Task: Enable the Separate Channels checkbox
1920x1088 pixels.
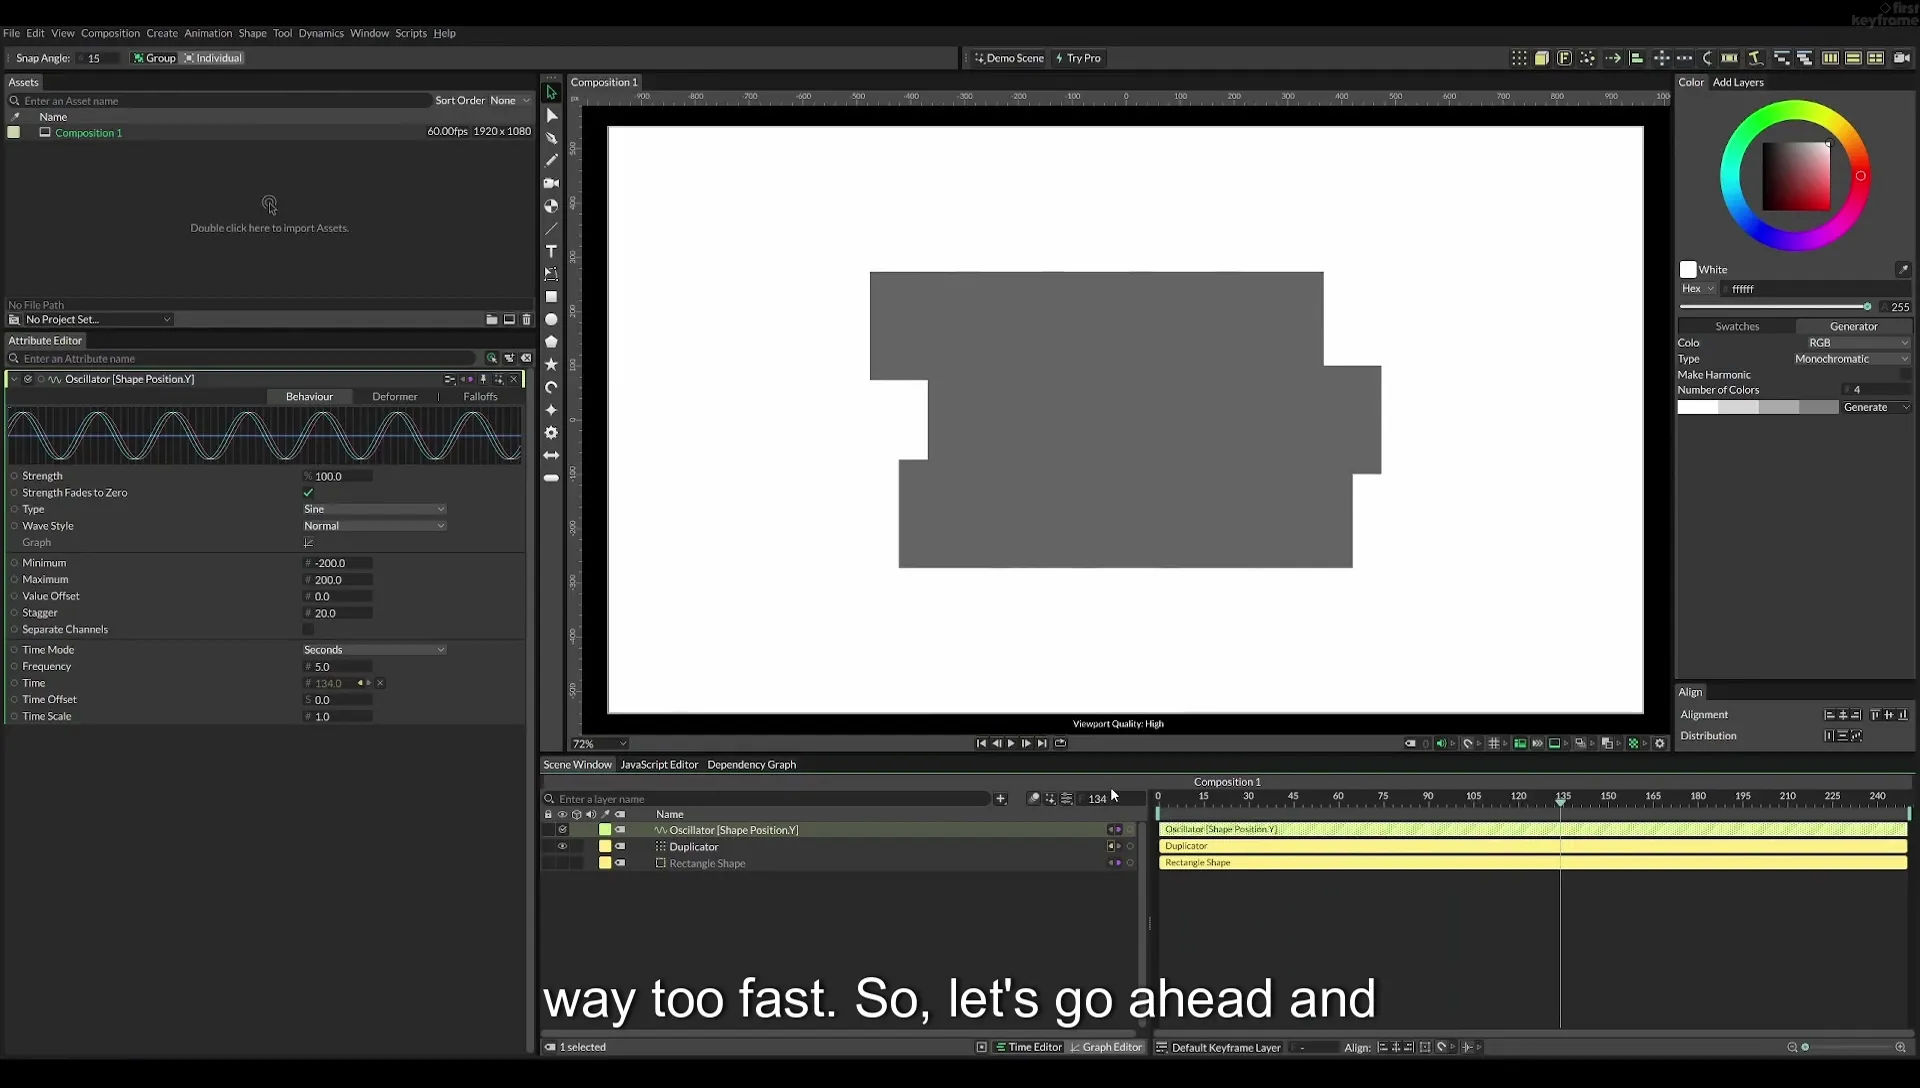Action: pyautogui.click(x=308, y=630)
